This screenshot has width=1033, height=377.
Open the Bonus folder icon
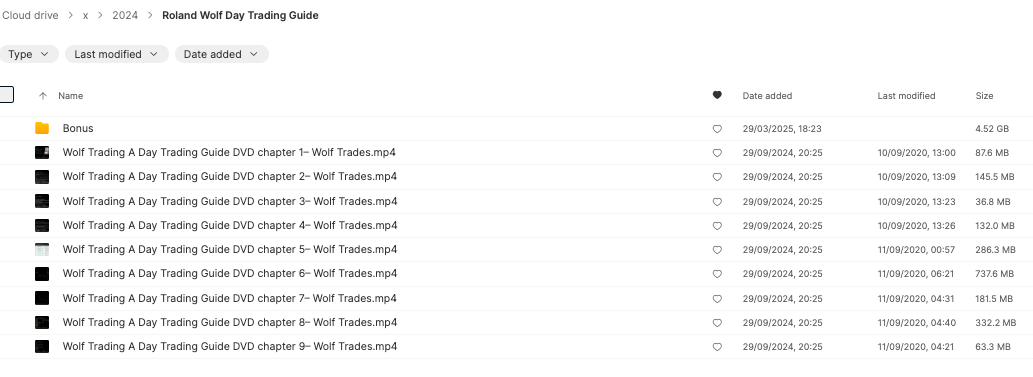pyautogui.click(x=42, y=129)
